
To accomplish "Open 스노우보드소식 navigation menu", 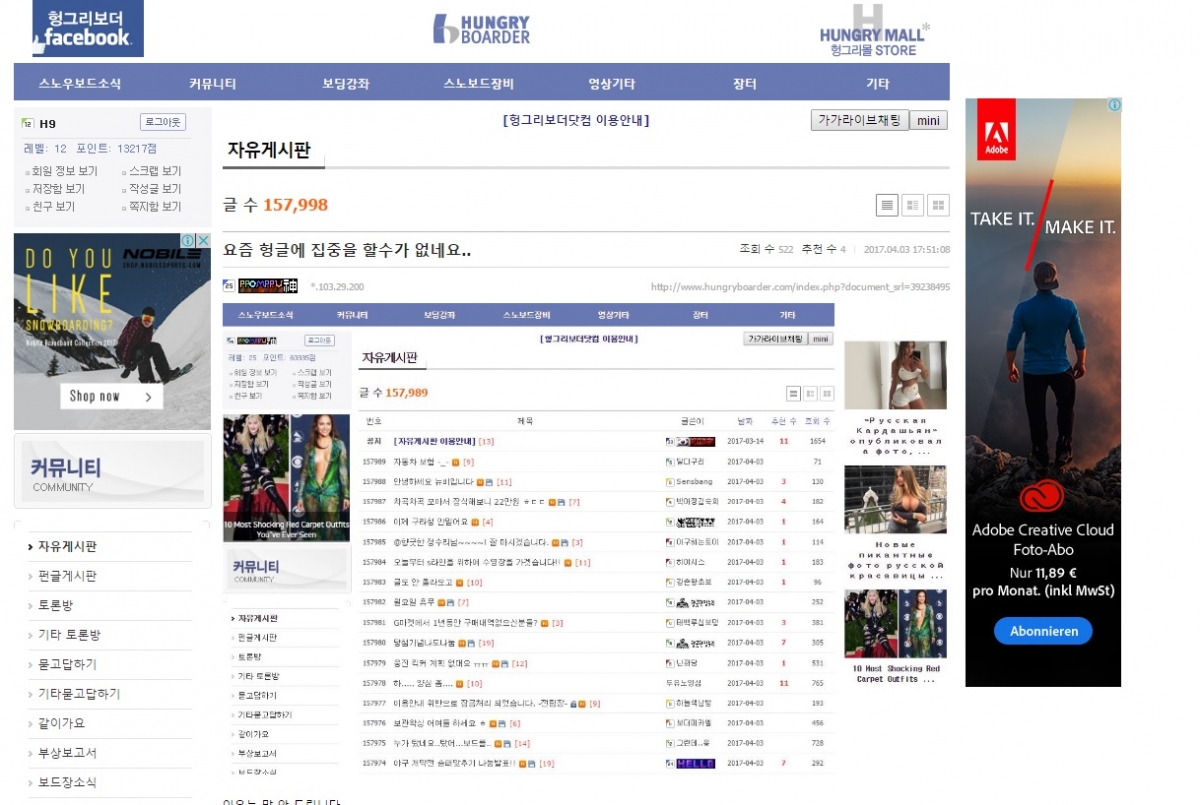I will coord(80,84).
